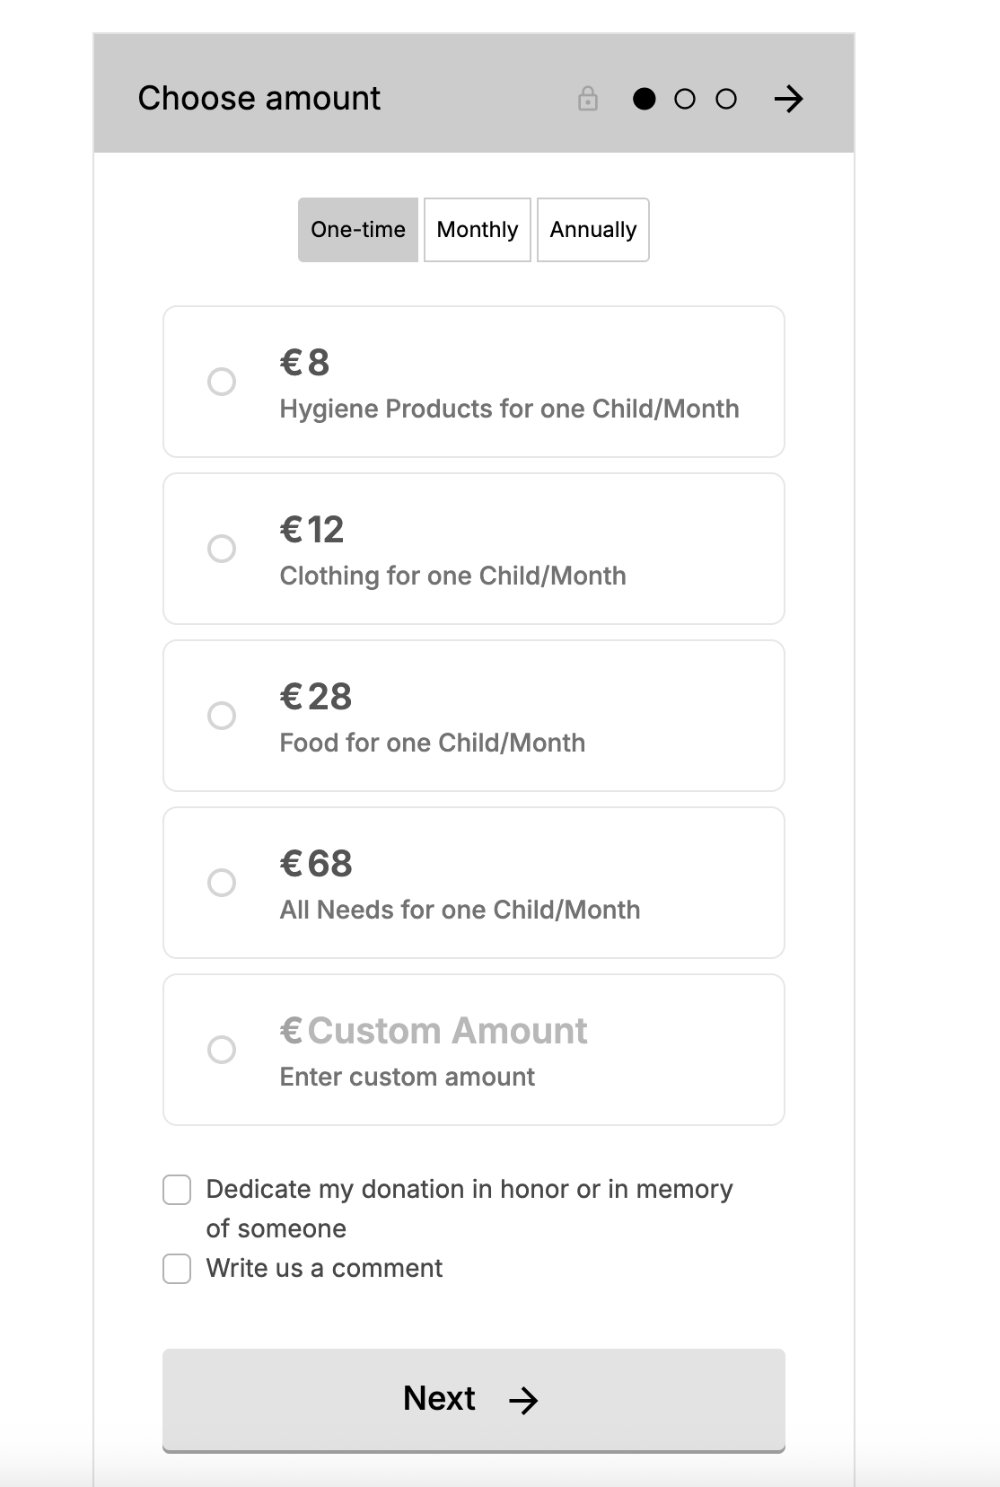
Task: Enable dedicate donation in honor checkbox
Action: click(177, 1190)
